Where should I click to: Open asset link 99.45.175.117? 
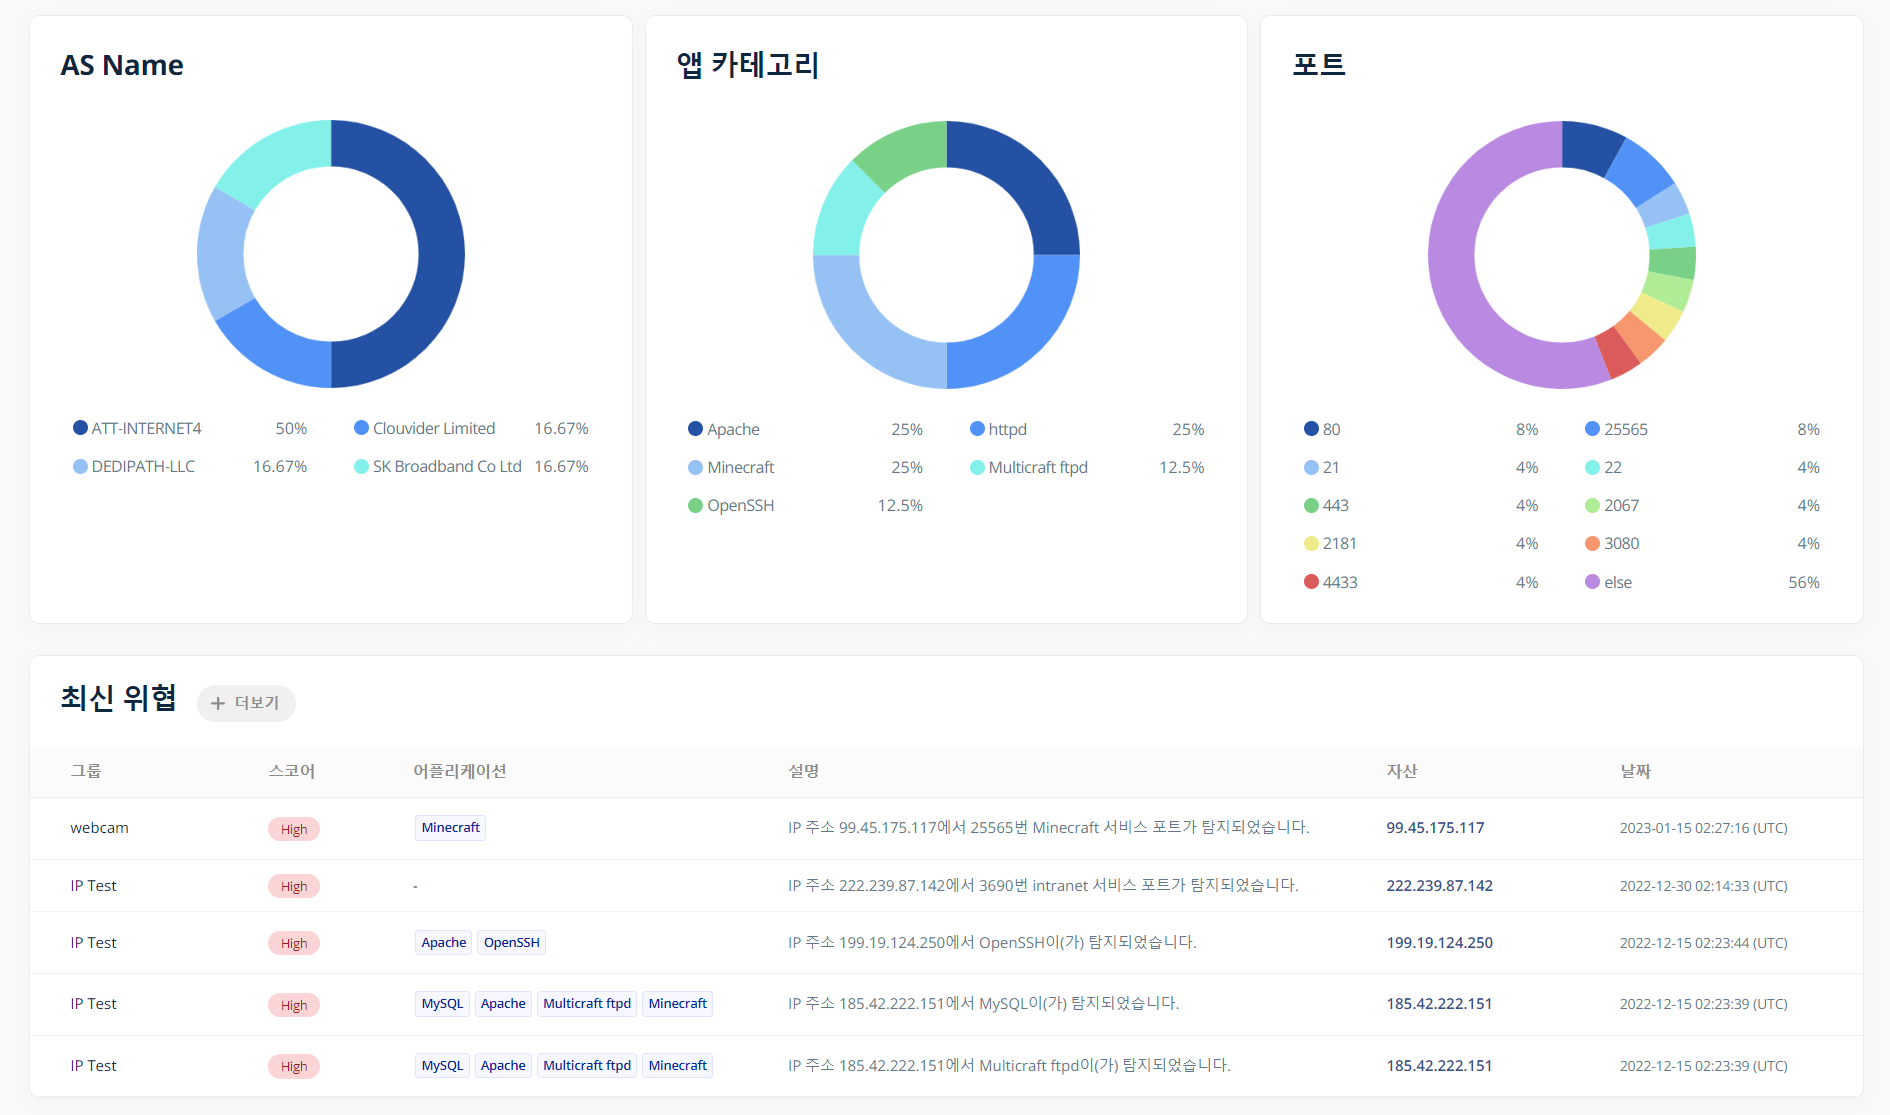[x=1435, y=828]
